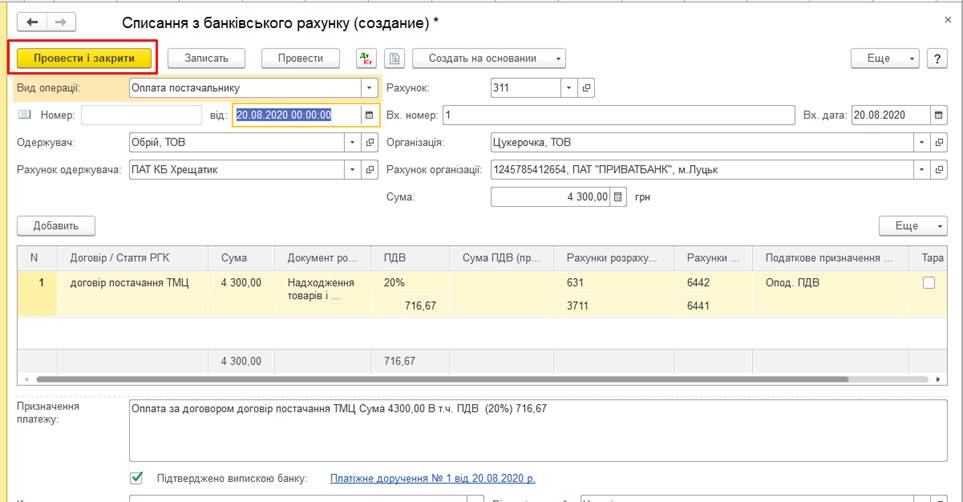The height and width of the screenshot is (502, 963).
Task: Click the back navigation arrow
Action: [x=33, y=21]
